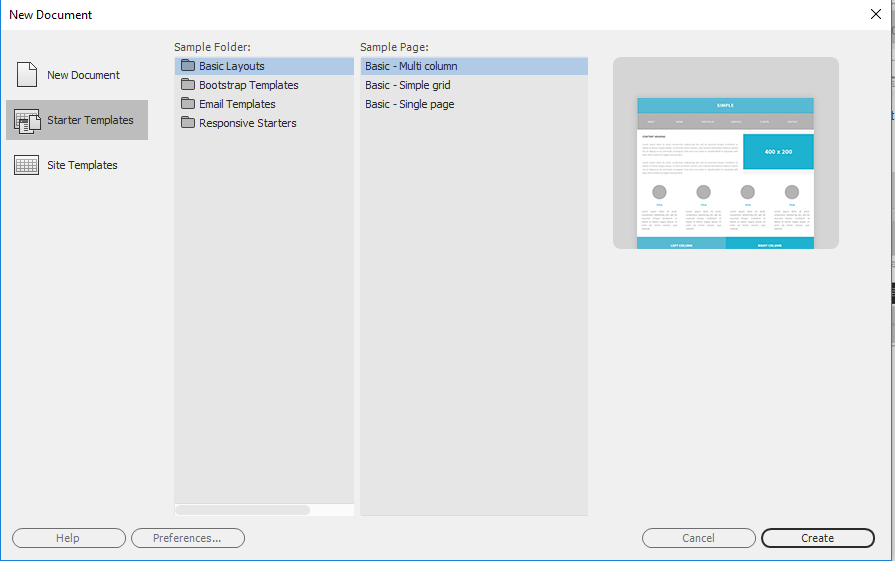Open the Bootstrap Templates sample folder
The width and height of the screenshot is (895, 561).
(248, 85)
